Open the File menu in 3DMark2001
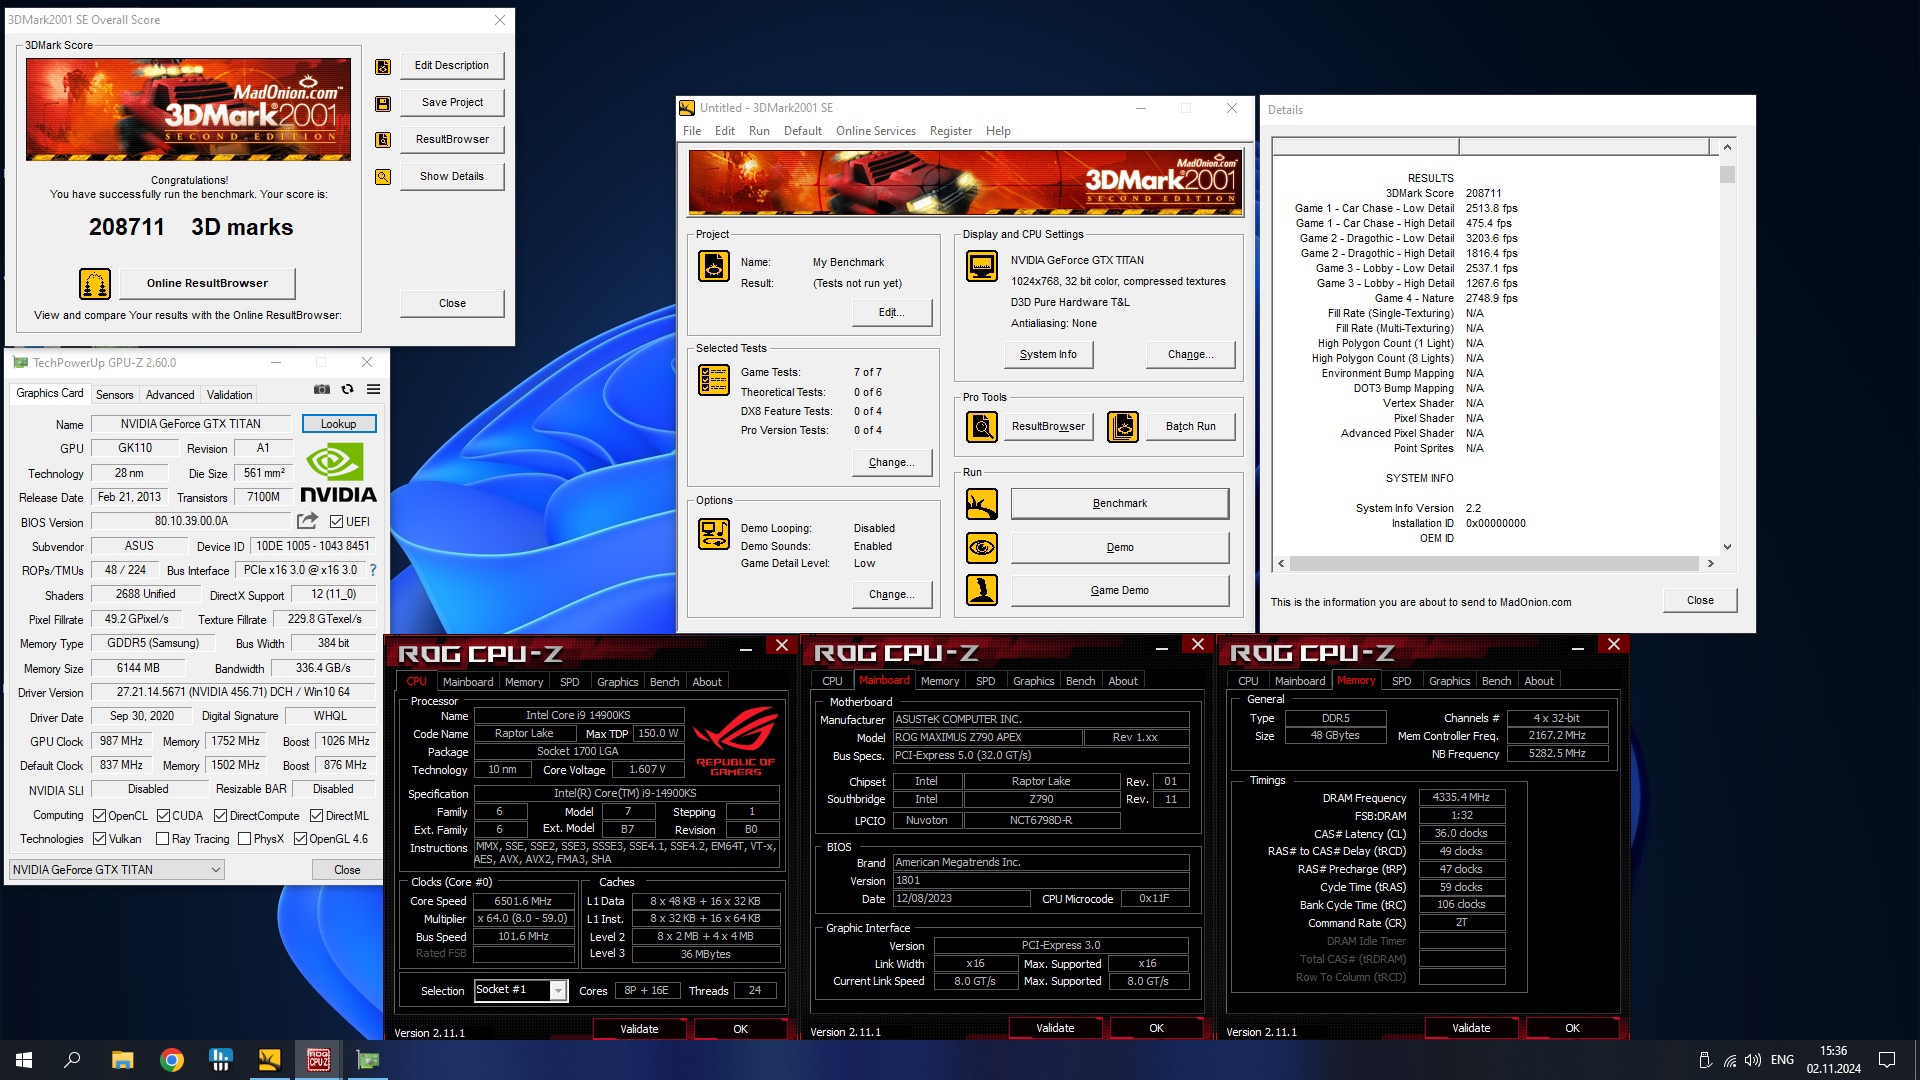This screenshot has height=1080, width=1920. tap(692, 131)
